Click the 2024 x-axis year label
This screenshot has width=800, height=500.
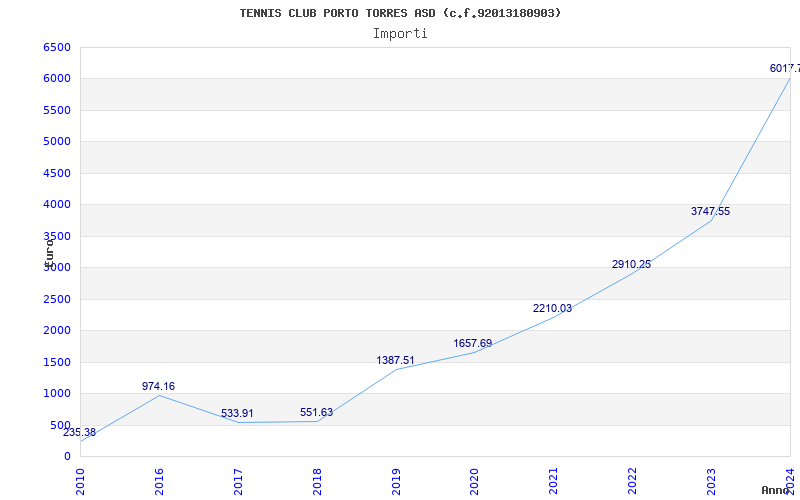tap(790, 482)
